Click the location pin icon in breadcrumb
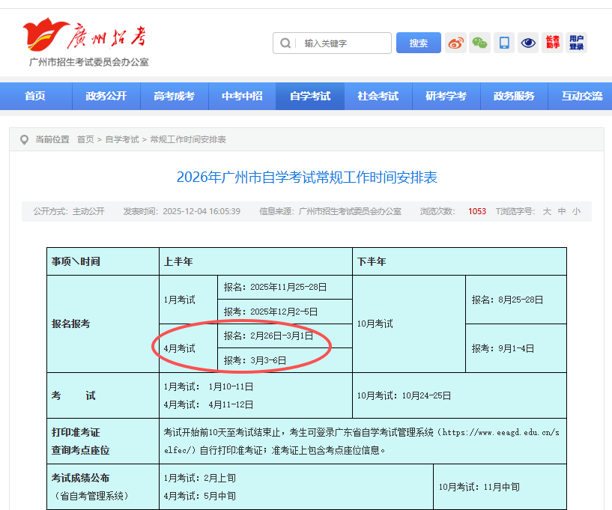Image resolution: width=612 pixels, height=510 pixels. pyautogui.click(x=23, y=139)
